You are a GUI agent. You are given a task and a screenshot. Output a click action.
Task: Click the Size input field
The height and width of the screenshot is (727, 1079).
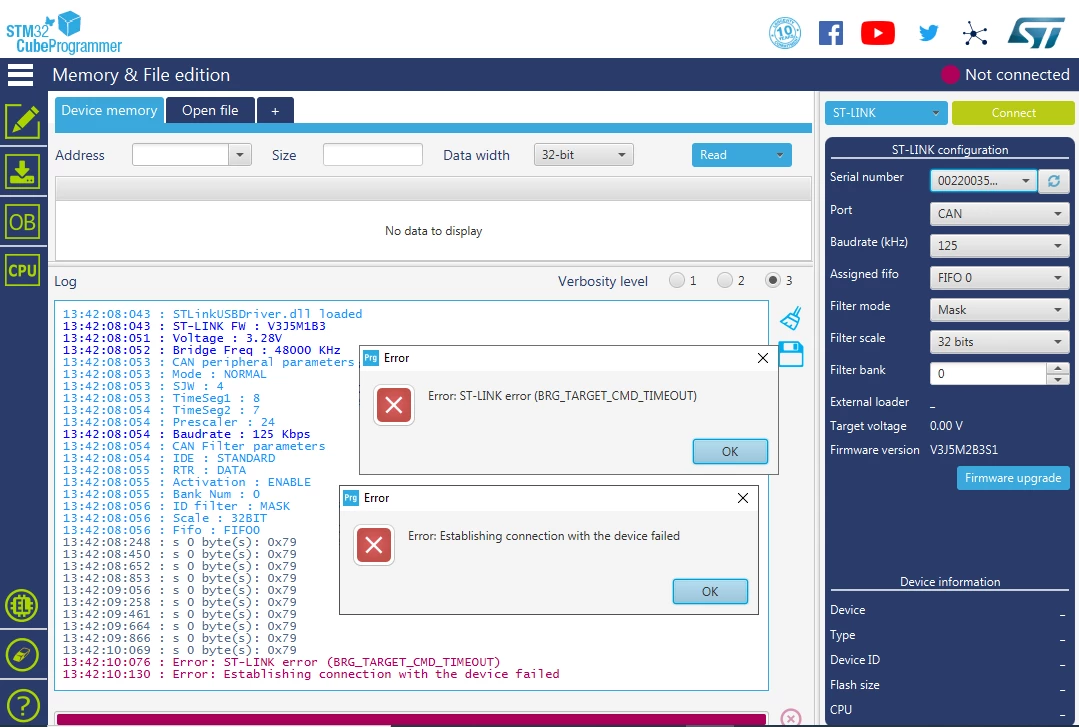373,155
